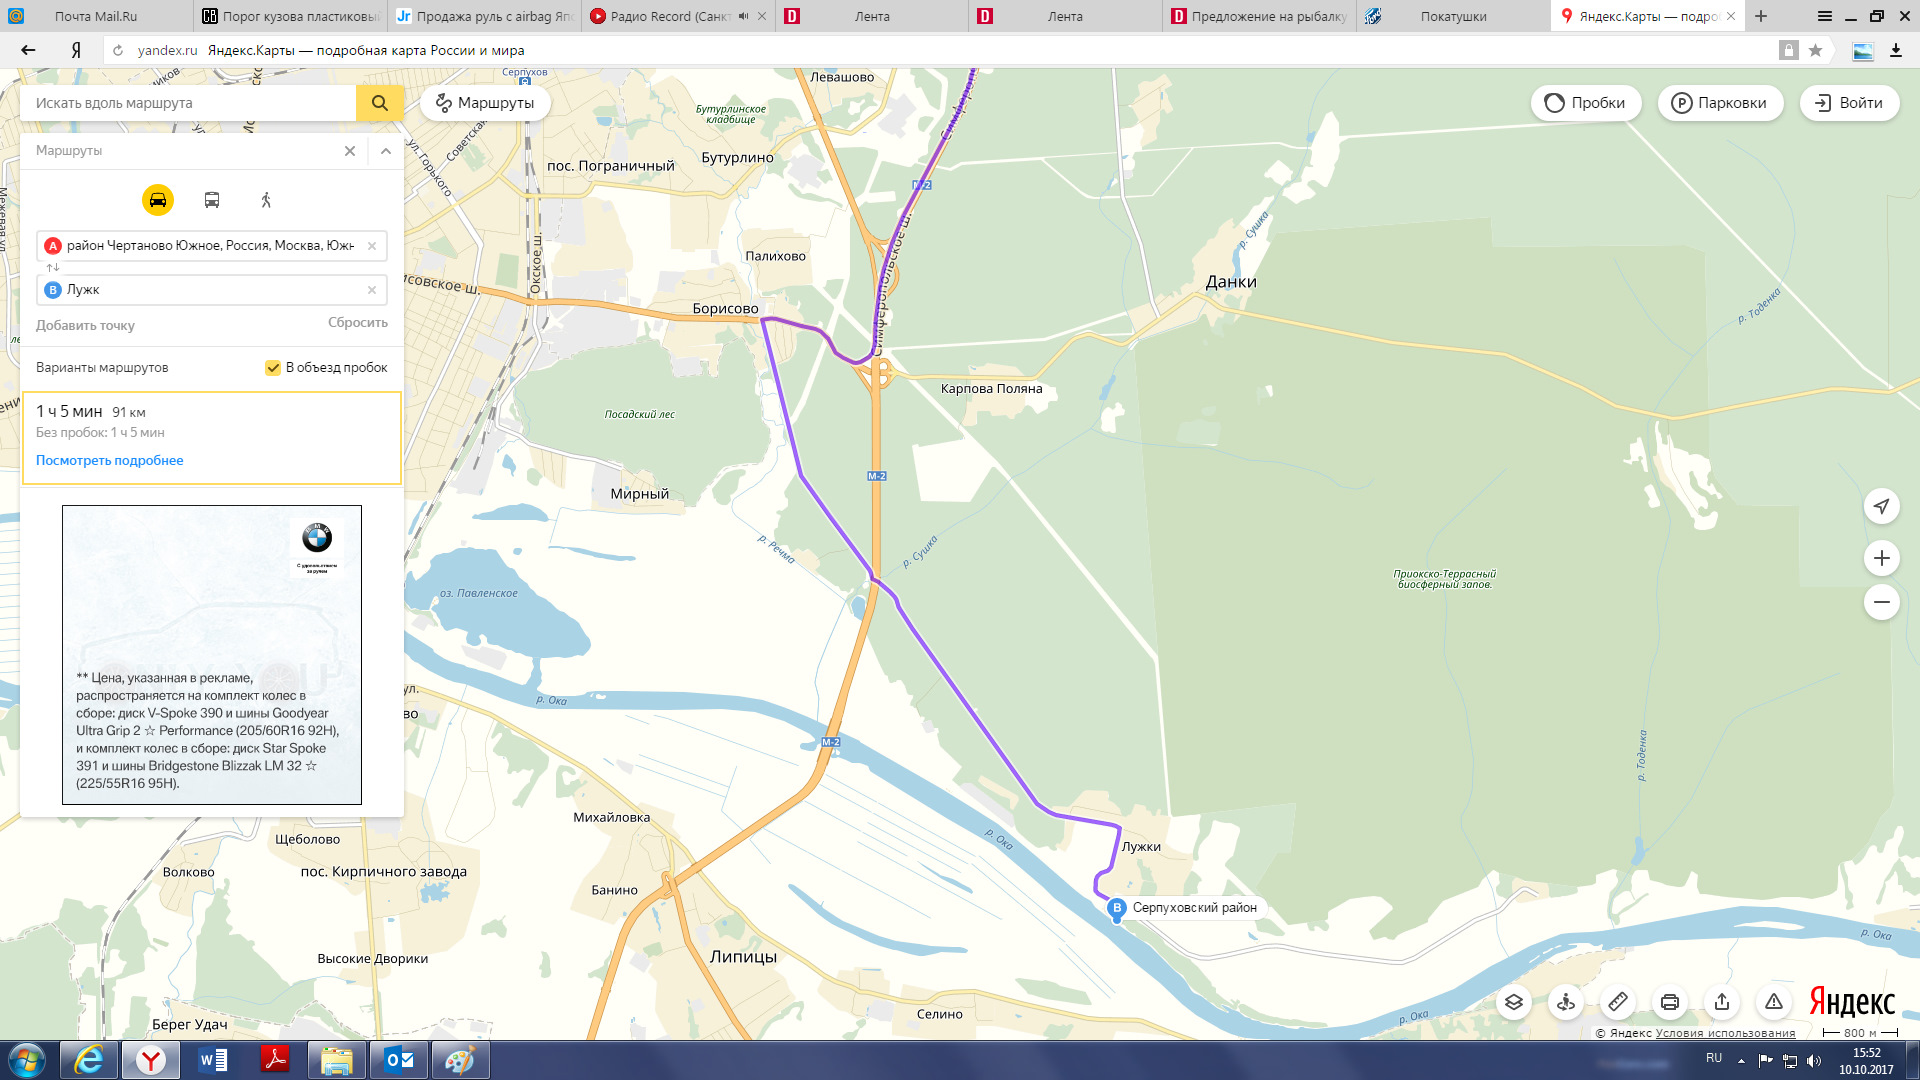Clear the start point Чертаново Южное field
Screen dimensions: 1920x1080
pos(372,246)
